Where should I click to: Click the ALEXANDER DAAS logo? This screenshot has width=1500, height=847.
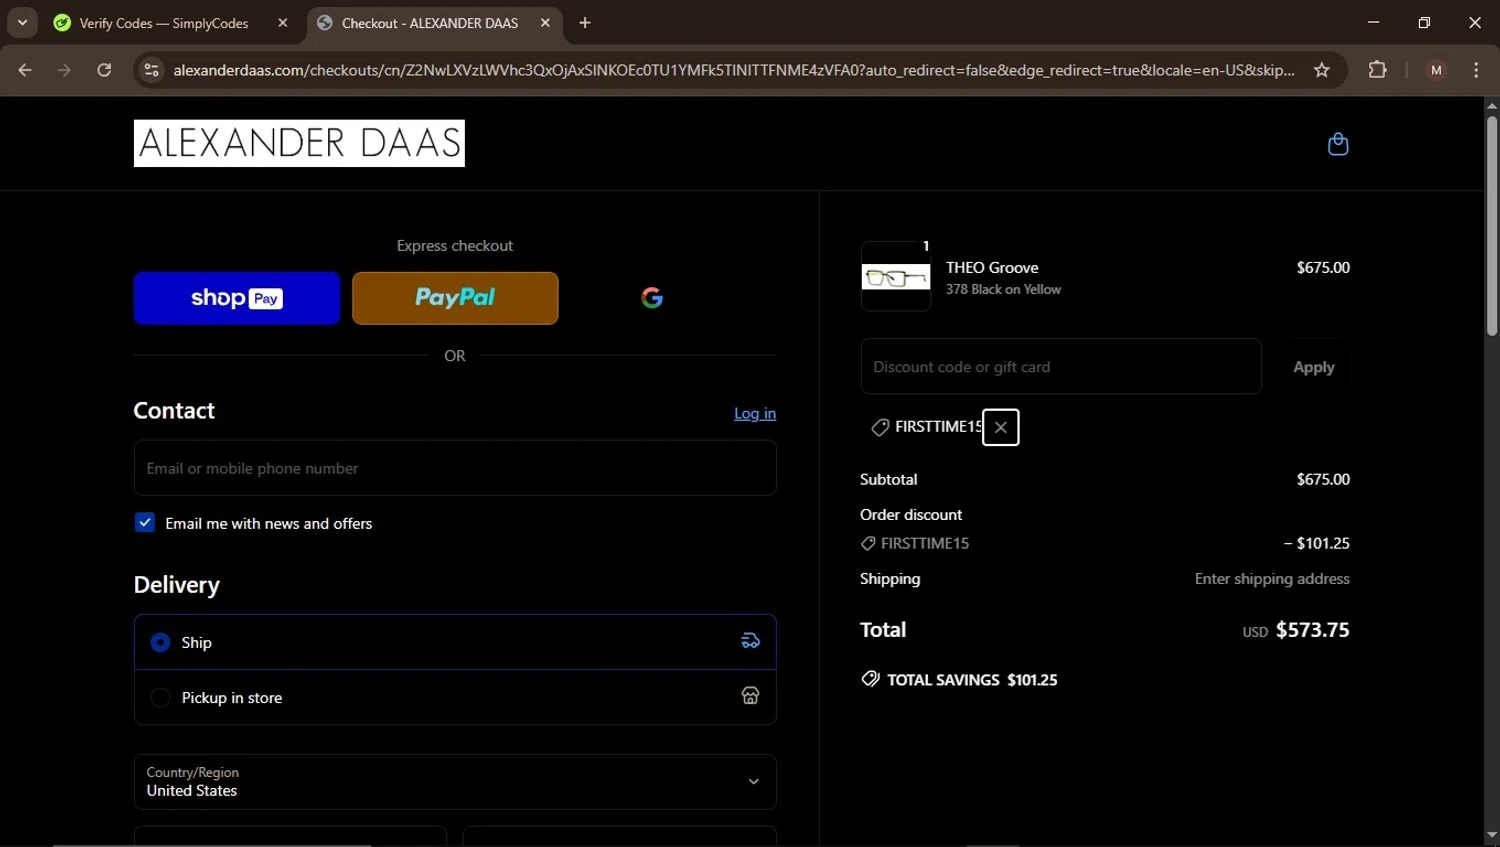[x=299, y=143]
